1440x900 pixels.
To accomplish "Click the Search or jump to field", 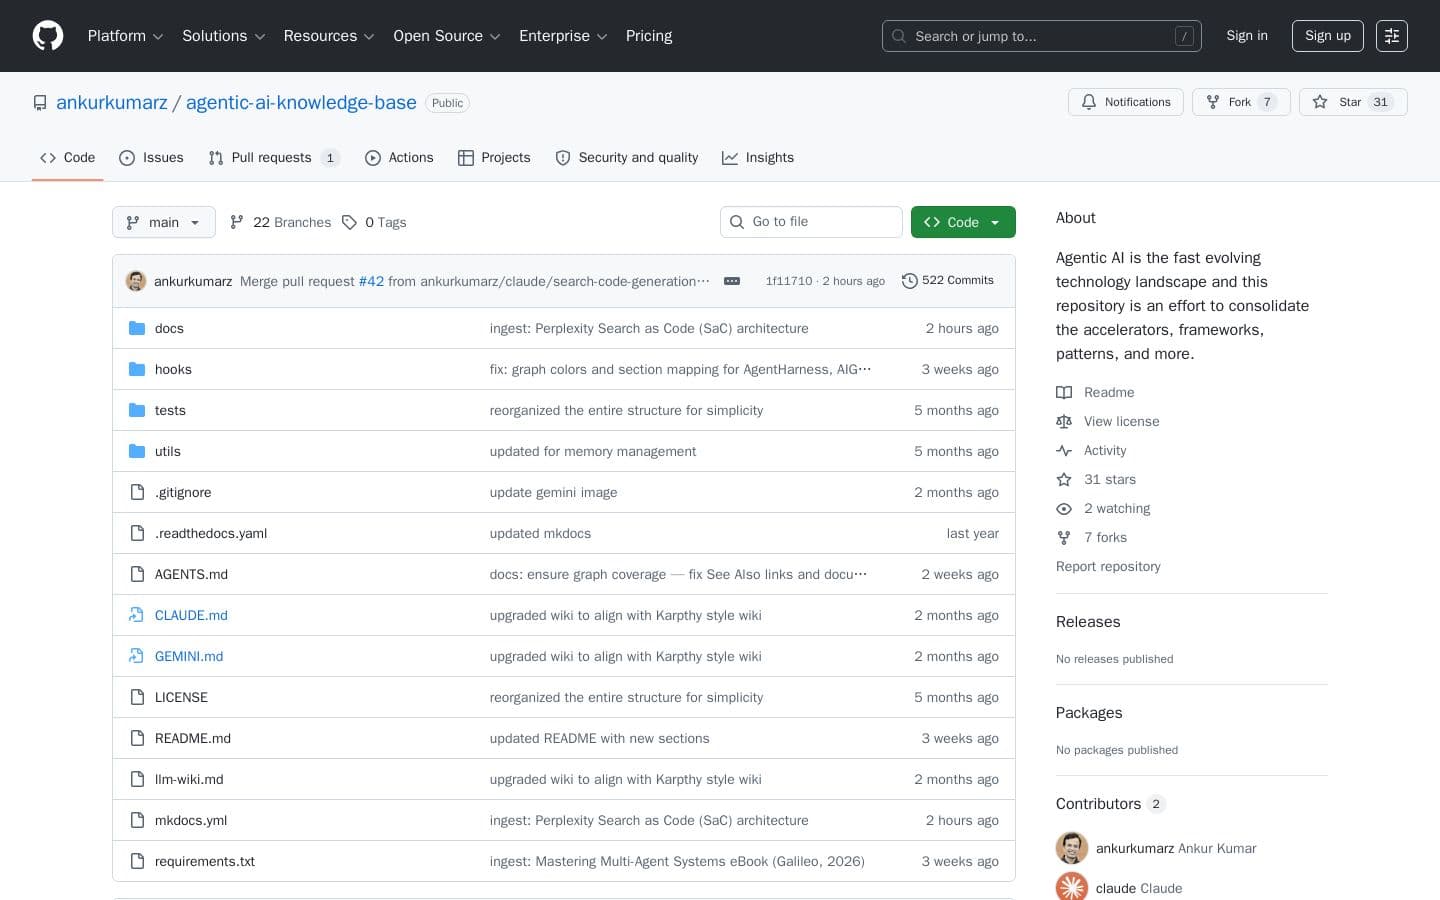I will coord(1042,36).
